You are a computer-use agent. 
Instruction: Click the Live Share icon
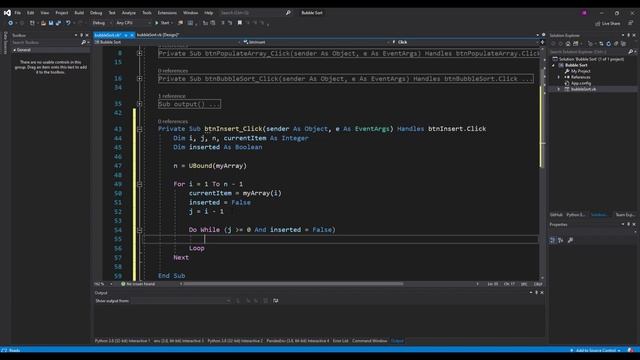(598, 24)
